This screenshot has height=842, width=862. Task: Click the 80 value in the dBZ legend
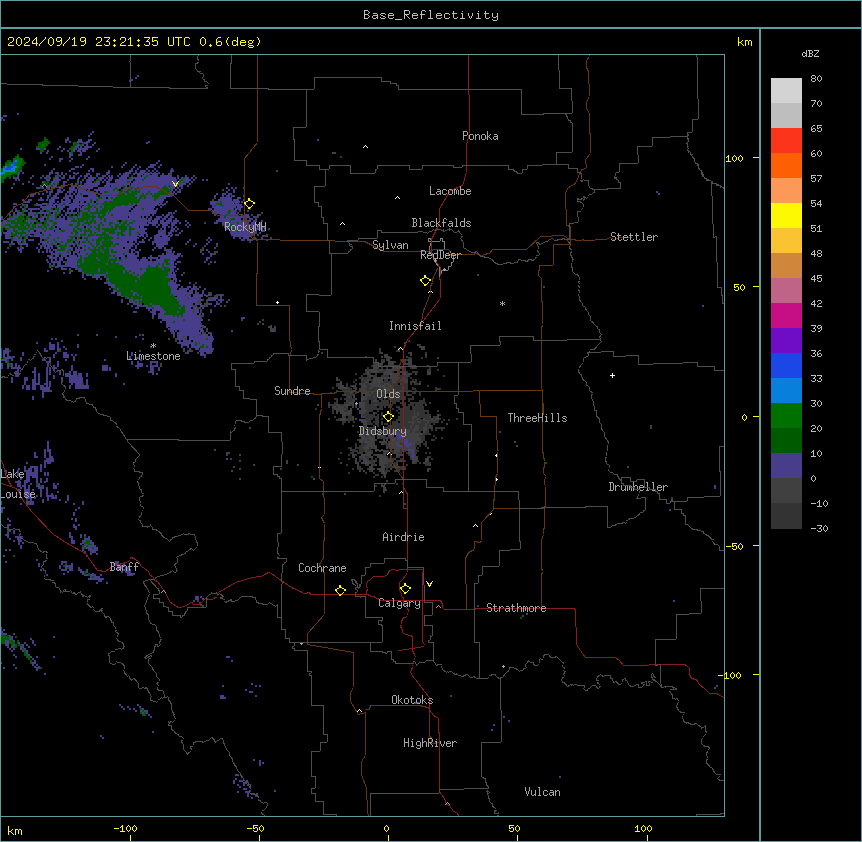pyautogui.click(x=816, y=79)
